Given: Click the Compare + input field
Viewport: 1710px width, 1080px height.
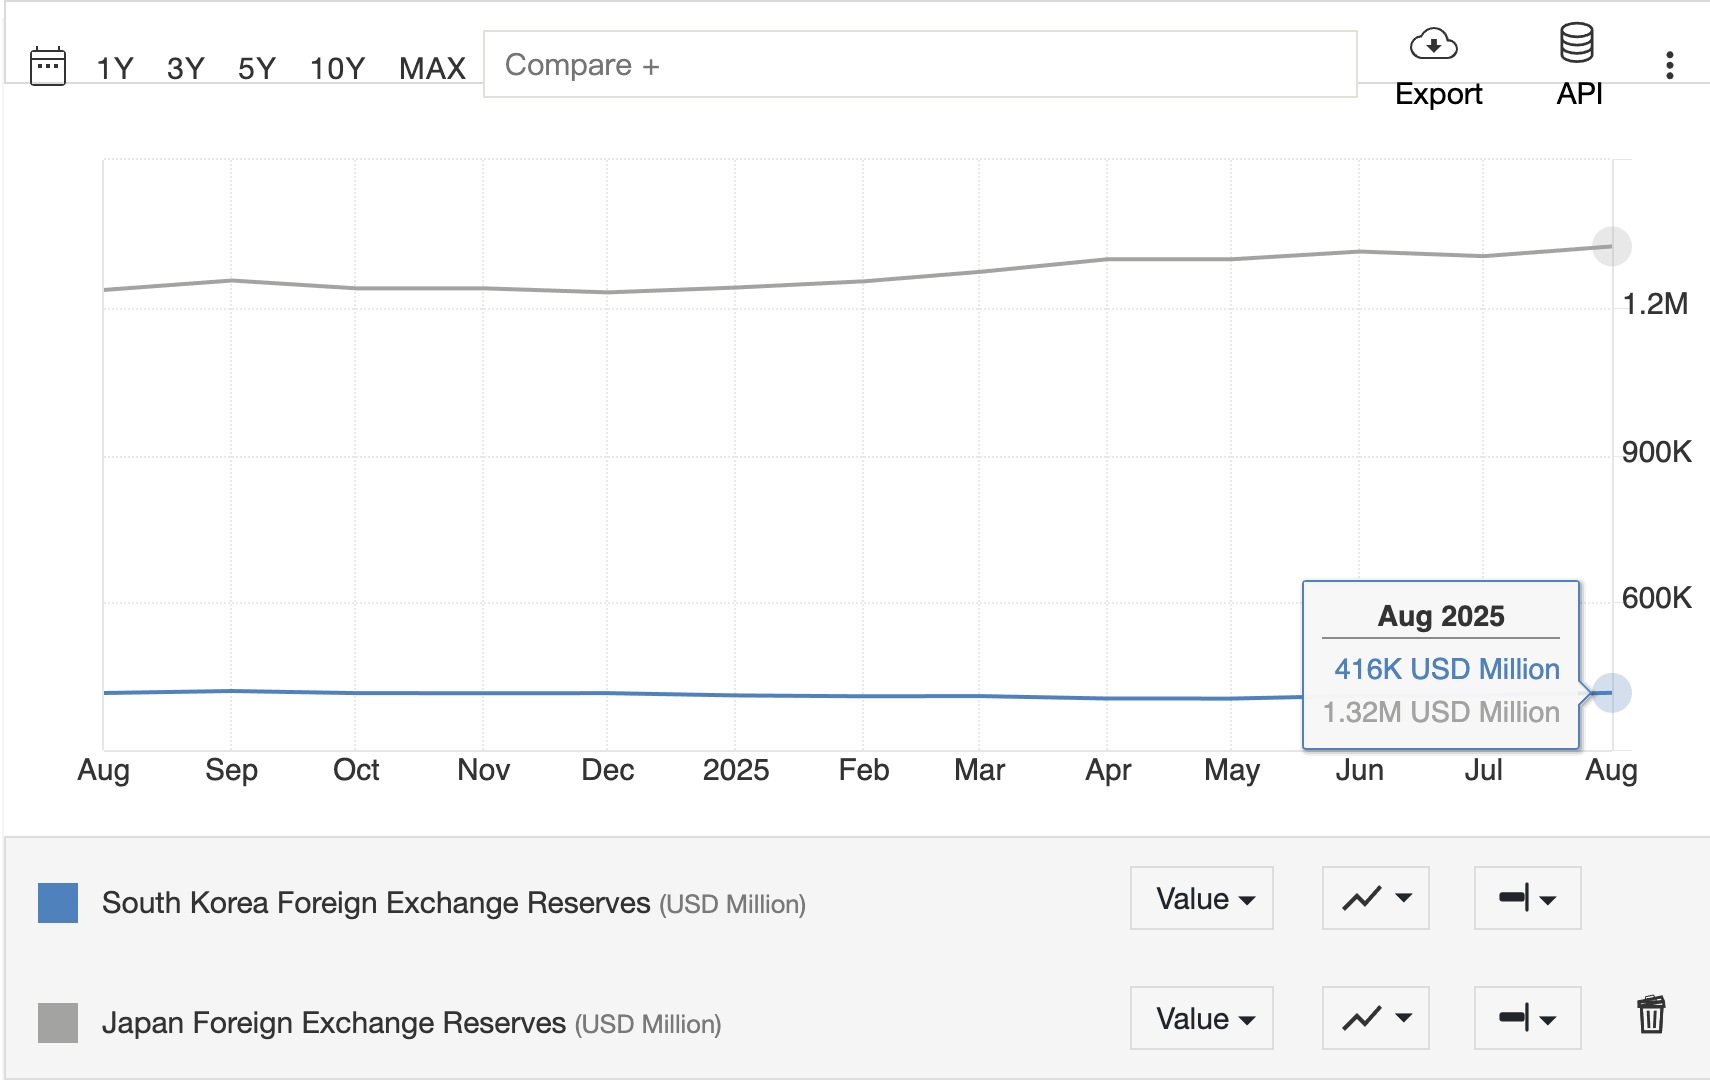Looking at the screenshot, I should pyautogui.click(x=920, y=65).
